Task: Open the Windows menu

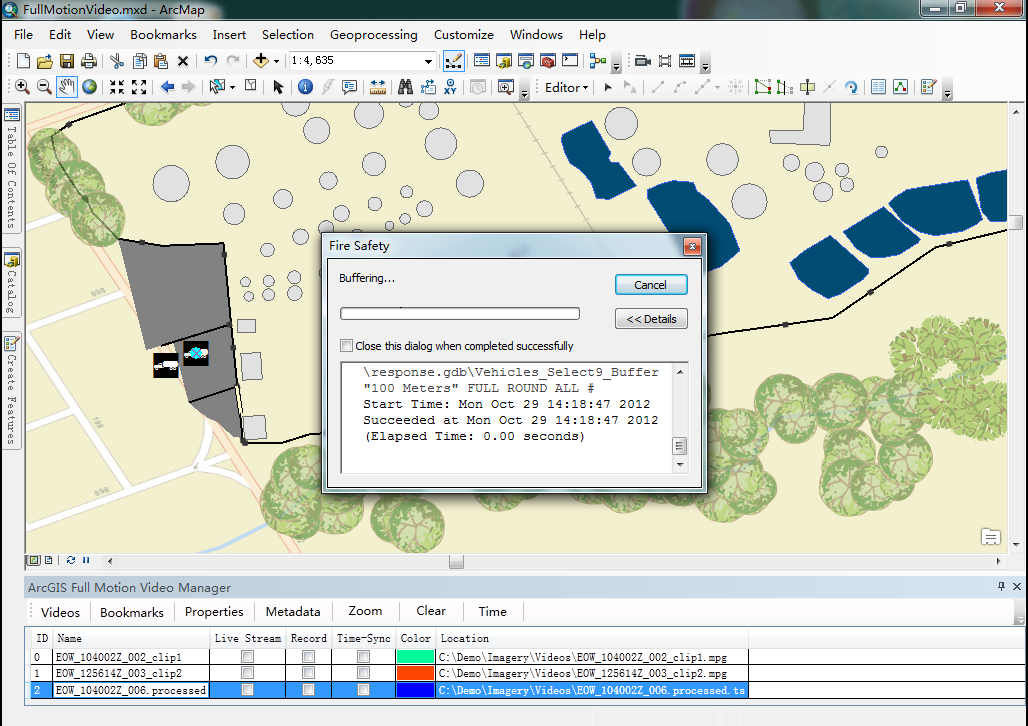Action: [536, 35]
